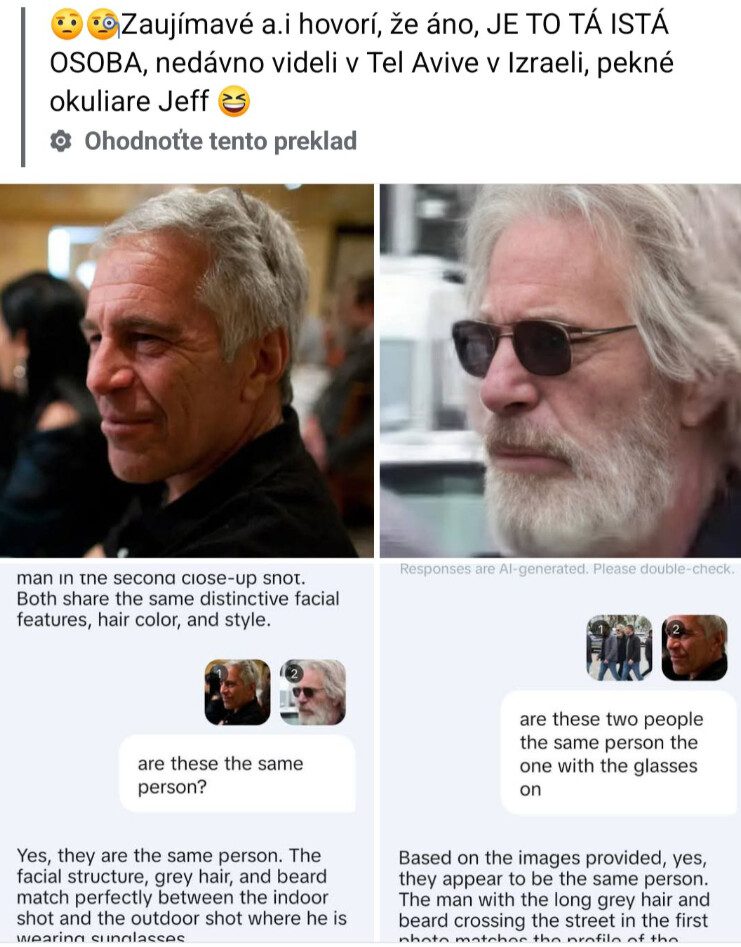This screenshot has width=741, height=947.
Task: Click the raised-eyebrow emoji starting the post
Action: pos(66,25)
